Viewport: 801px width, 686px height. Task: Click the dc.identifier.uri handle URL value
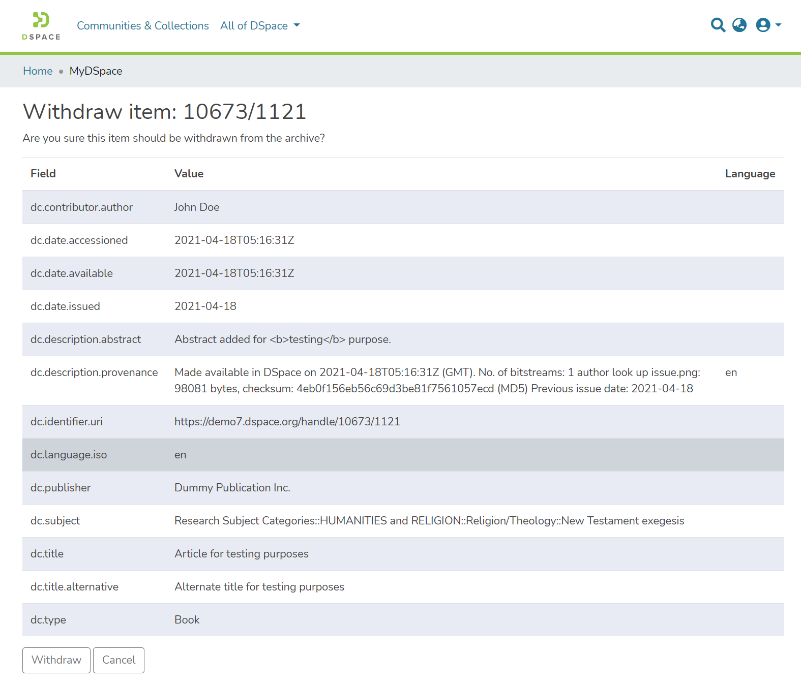[x=287, y=422]
